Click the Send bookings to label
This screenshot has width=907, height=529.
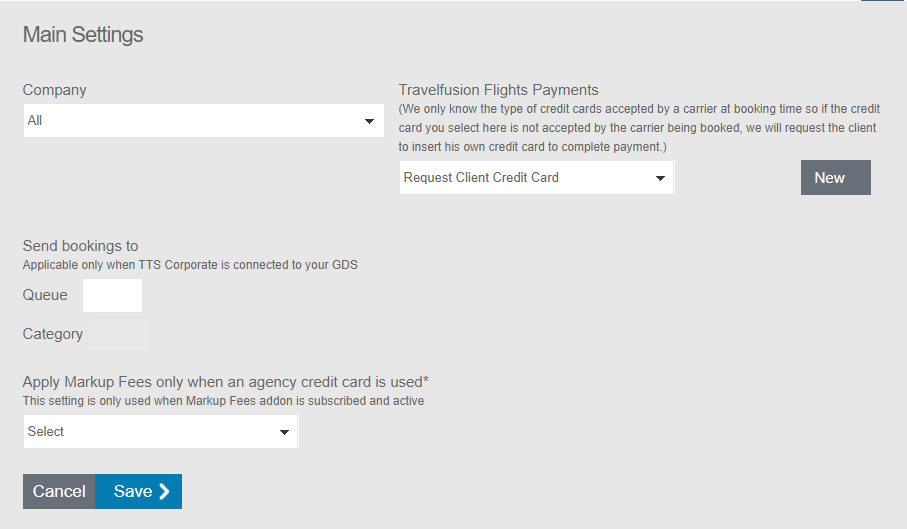pyautogui.click(x=81, y=246)
